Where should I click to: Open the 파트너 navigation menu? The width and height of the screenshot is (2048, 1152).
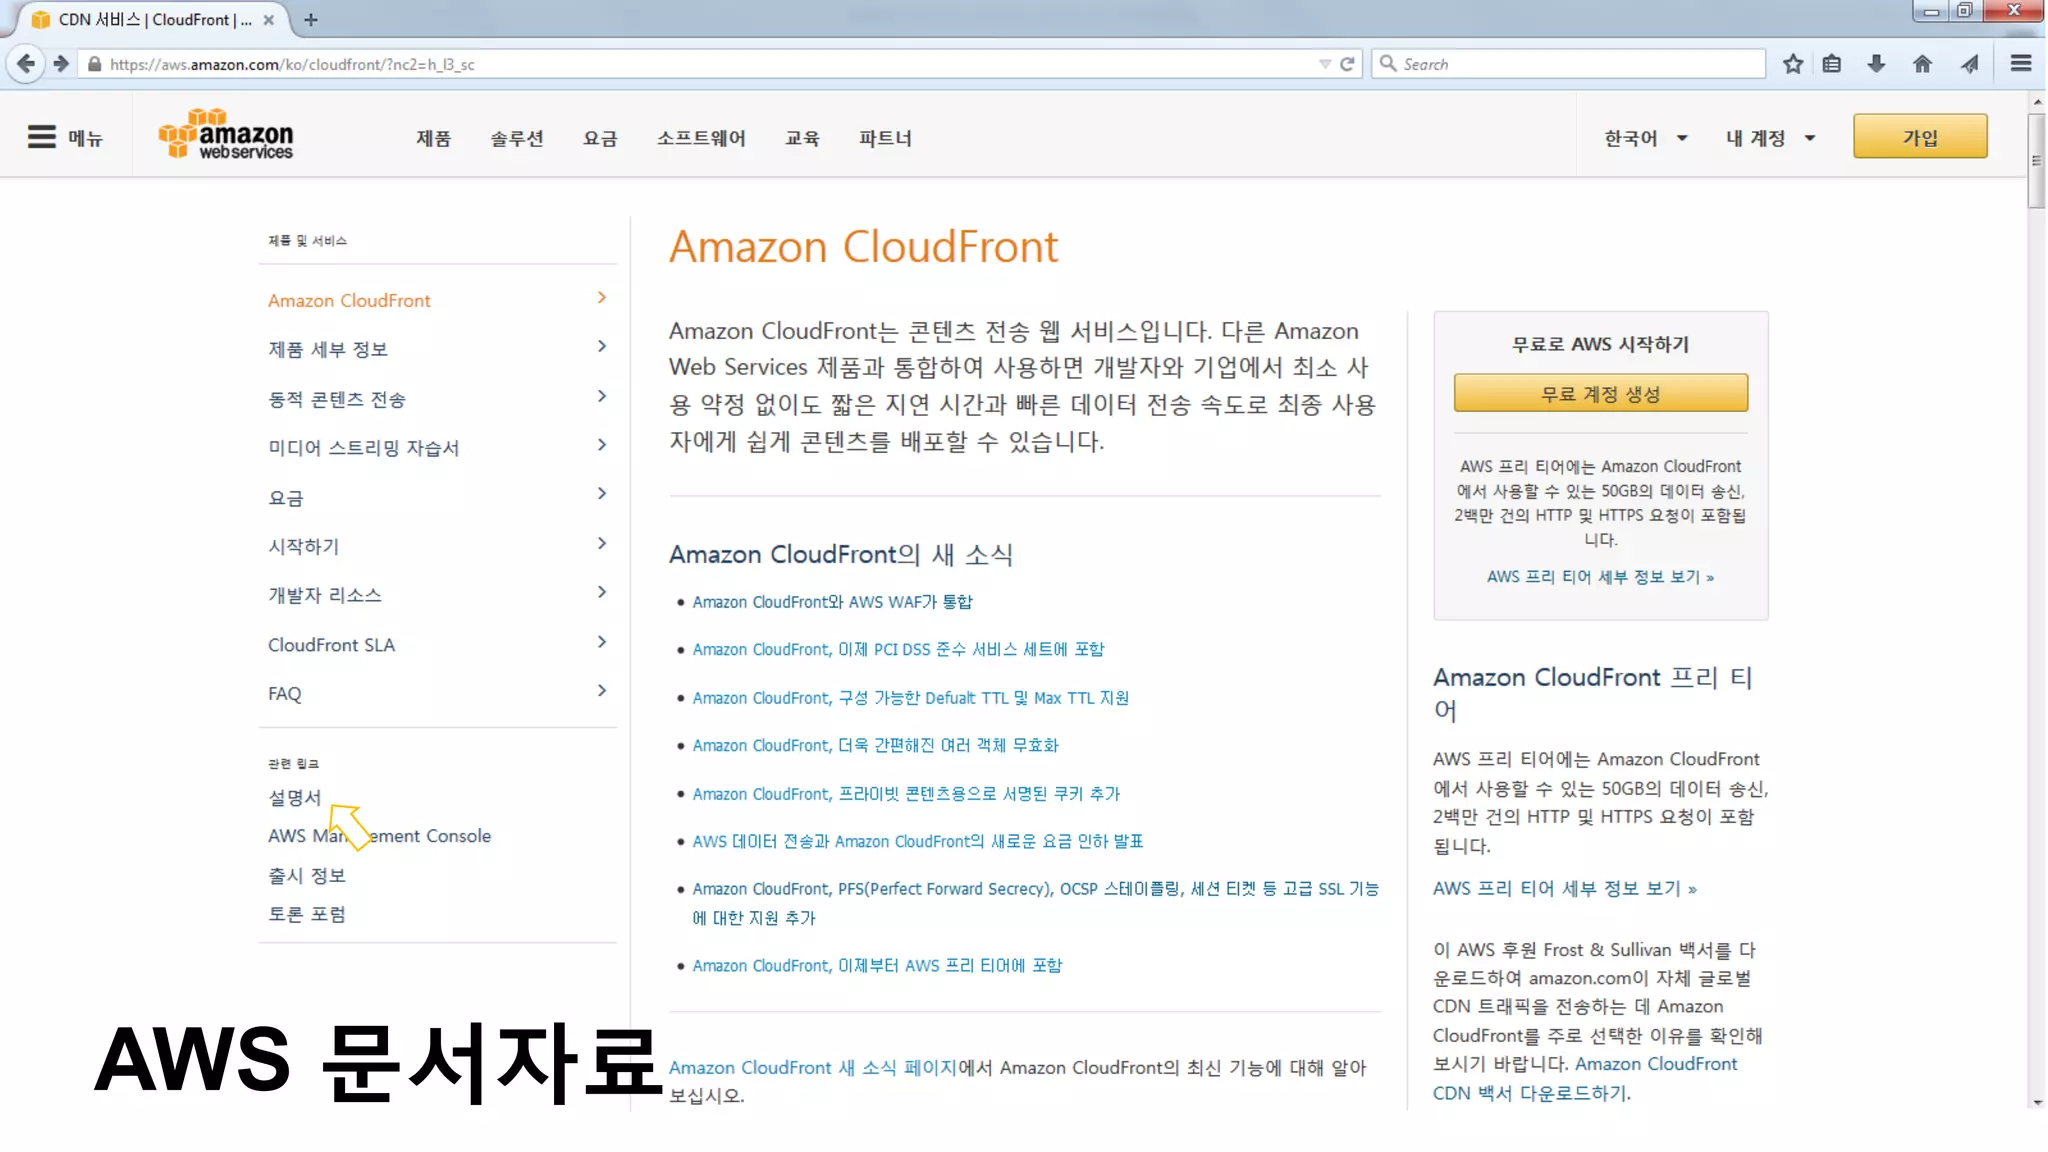(885, 138)
